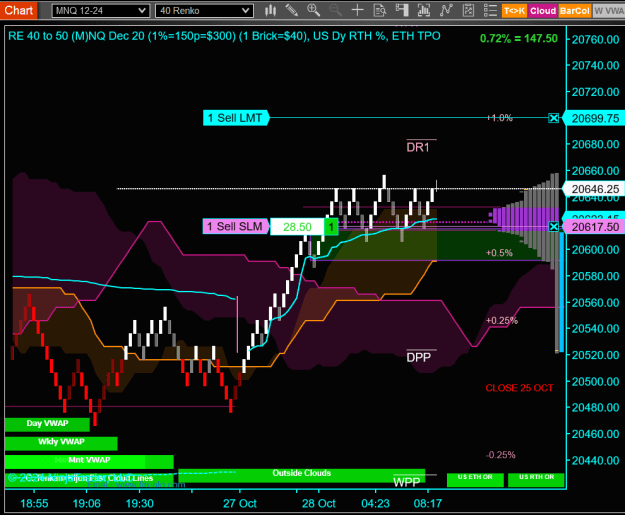Click the 20699.75 price axis marker
The image size is (625, 515).
[595, 118]
